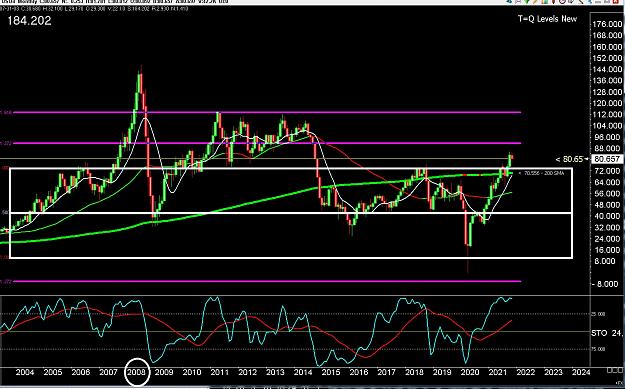Viewport: 625px width, 389px height.
Task: Select 160.000 on the price scale
Action: point(607,47)
